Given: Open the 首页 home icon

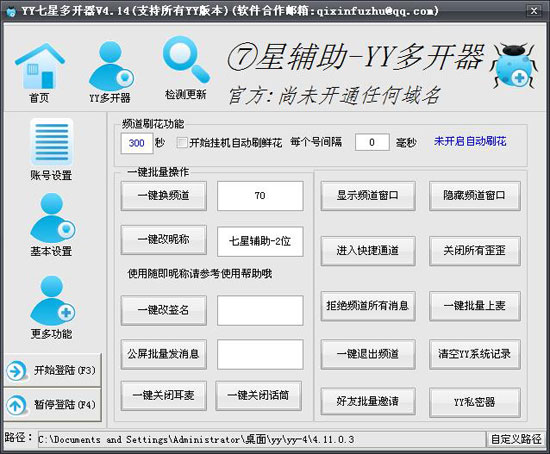Looking at the screenshot, I should tap(39, 67).
